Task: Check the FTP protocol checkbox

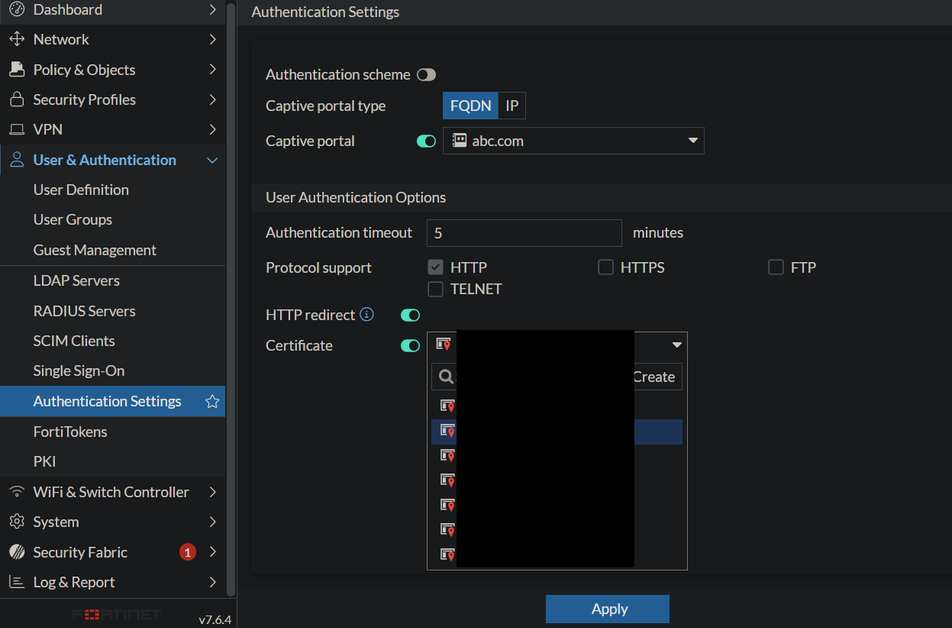Action: tap(776, 267)
